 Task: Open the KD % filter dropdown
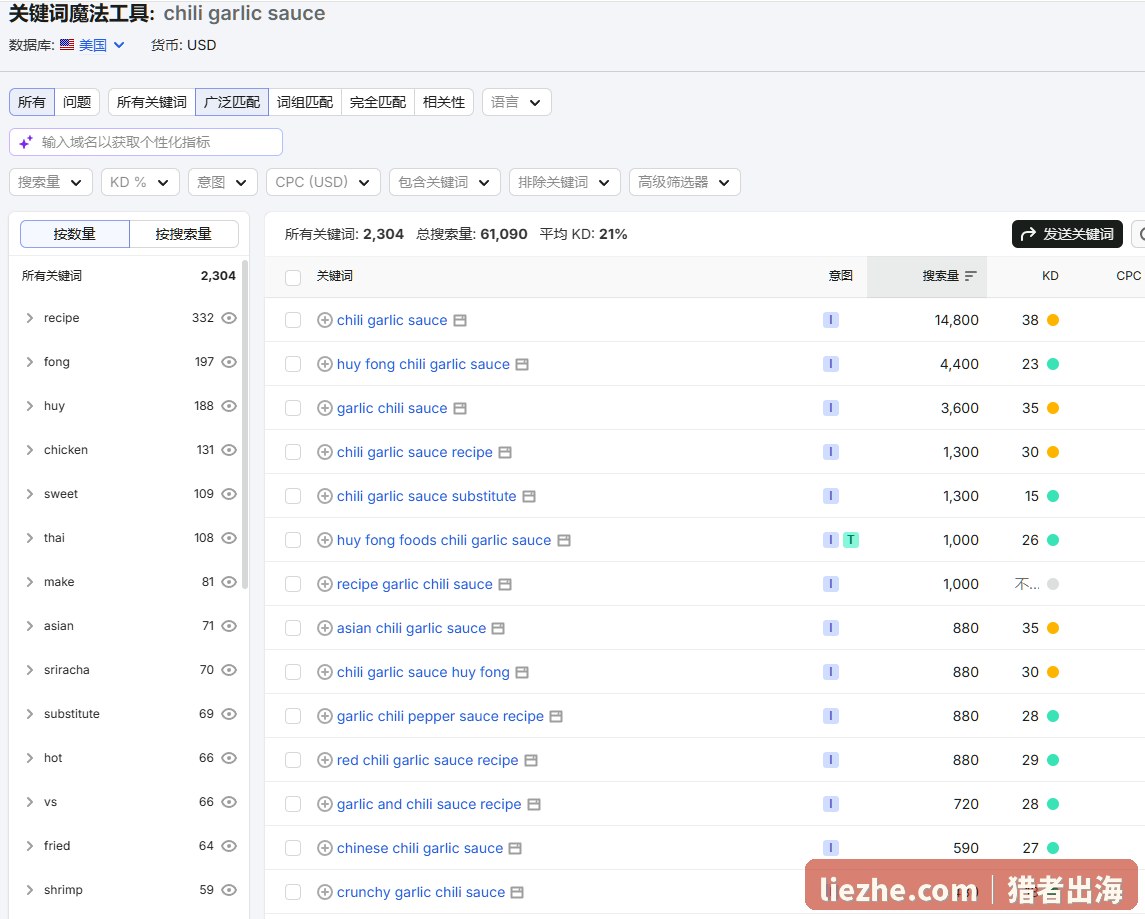point(139,182)
